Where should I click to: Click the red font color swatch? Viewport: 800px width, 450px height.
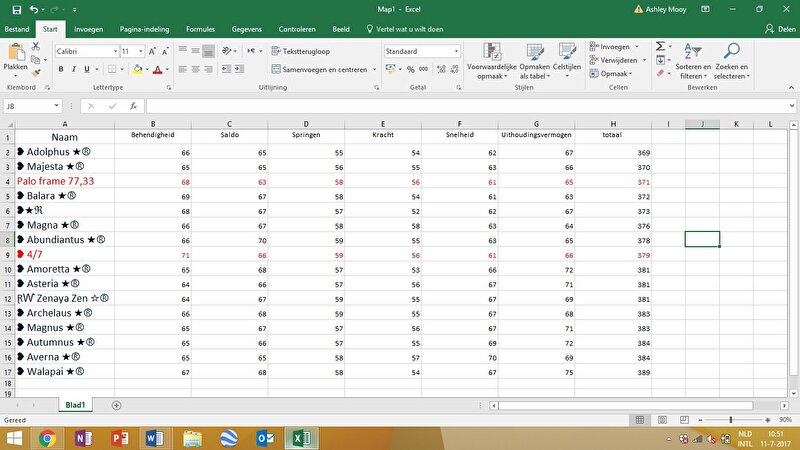point(156,69)
